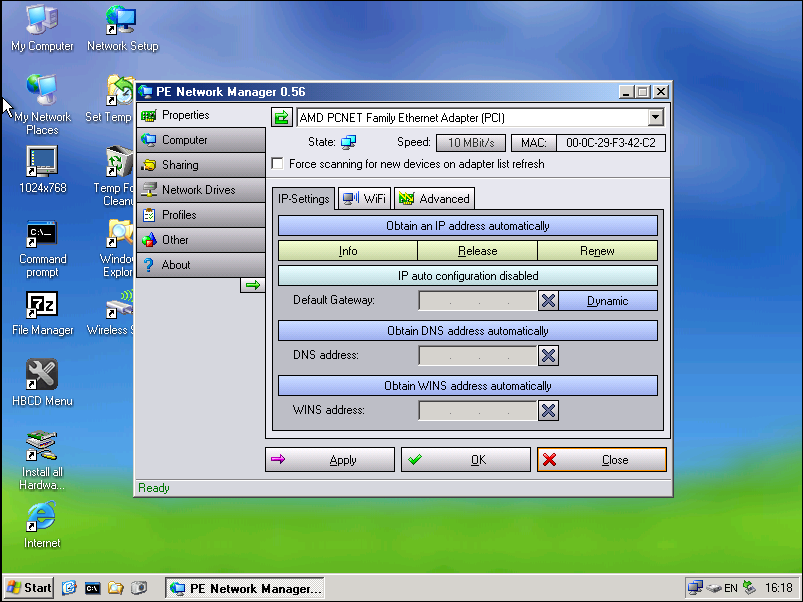
Task: Launch command prompt from quick launch bar
Action: pos(92,588)
